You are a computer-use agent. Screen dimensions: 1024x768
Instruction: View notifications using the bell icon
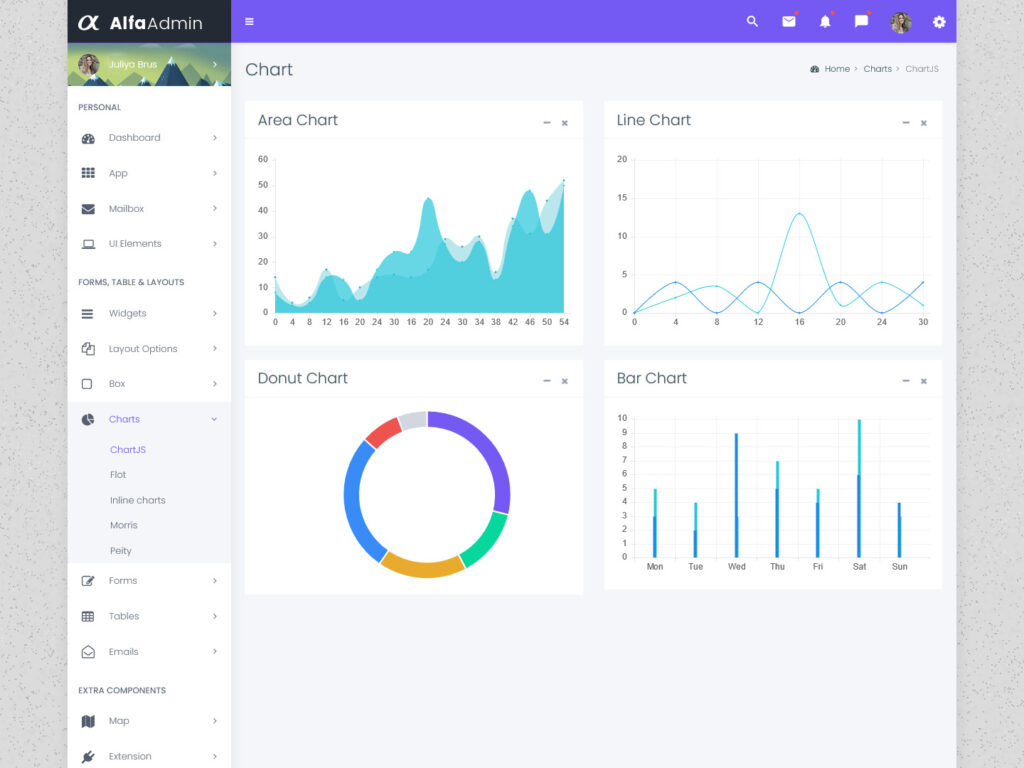tap(824, 21)
